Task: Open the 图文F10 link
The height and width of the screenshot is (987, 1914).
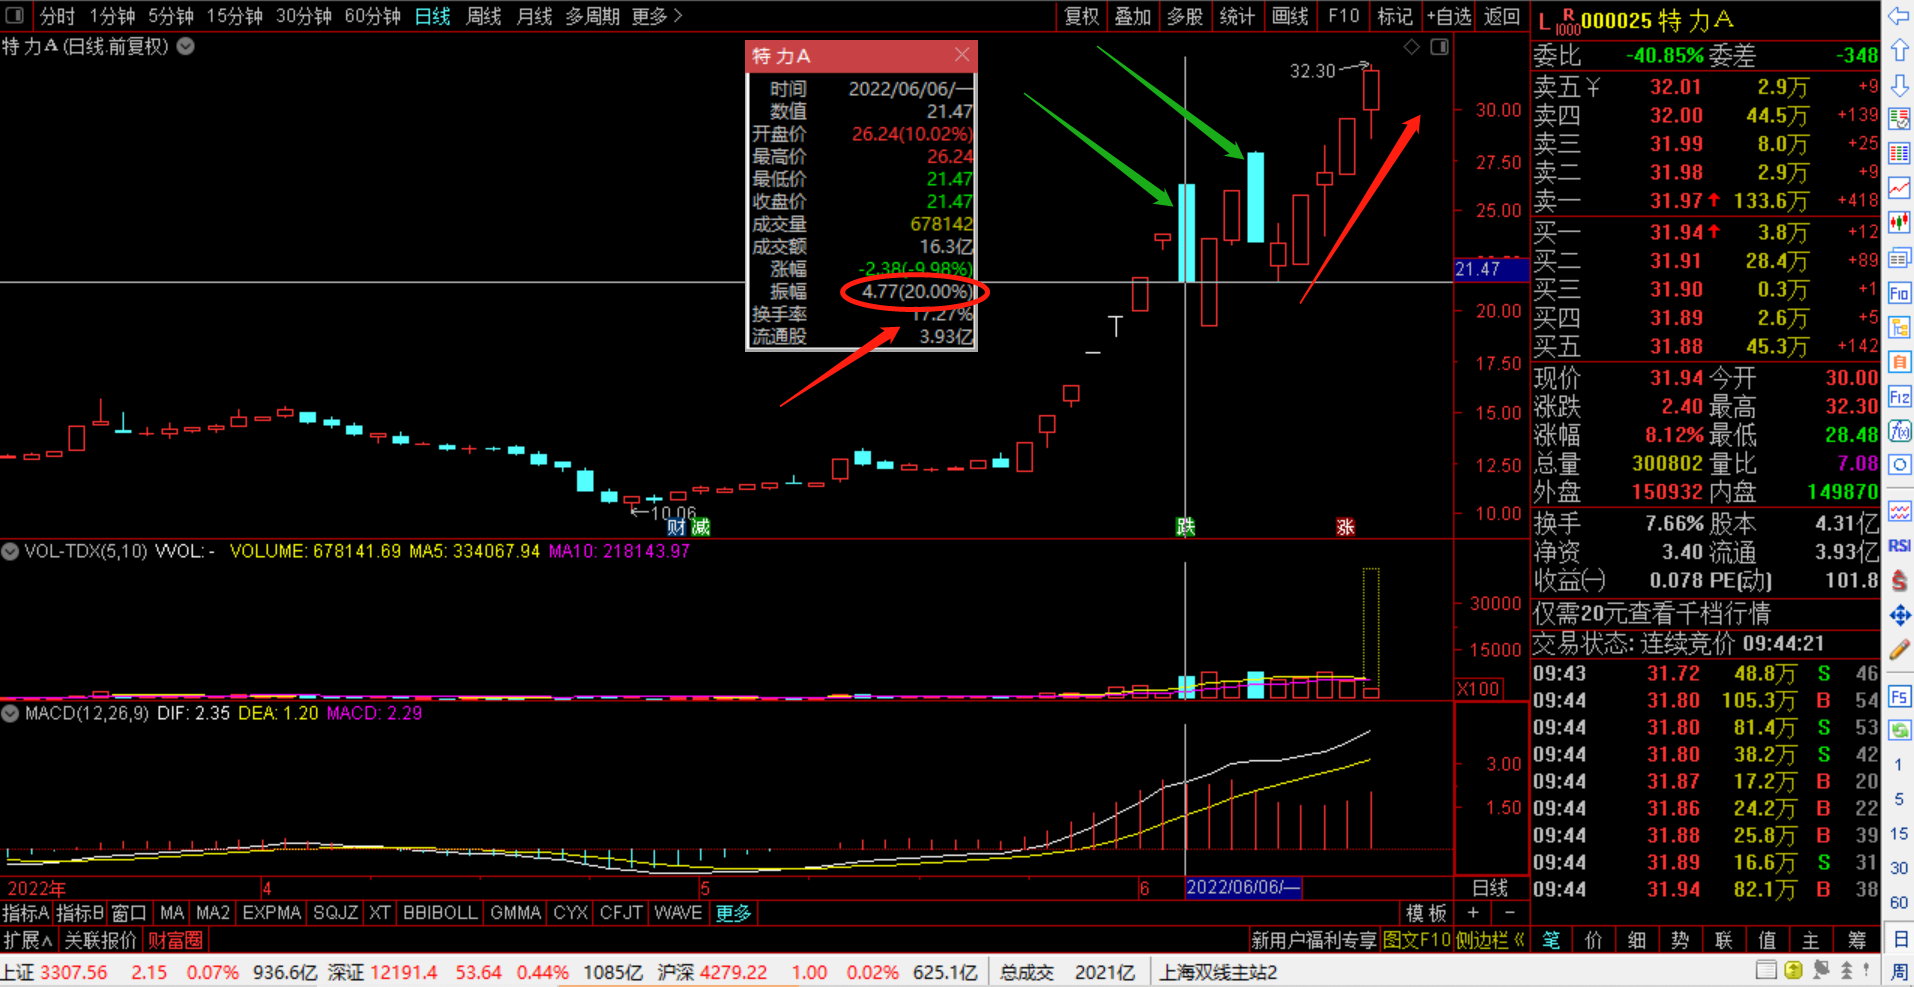Action: 1416,940
